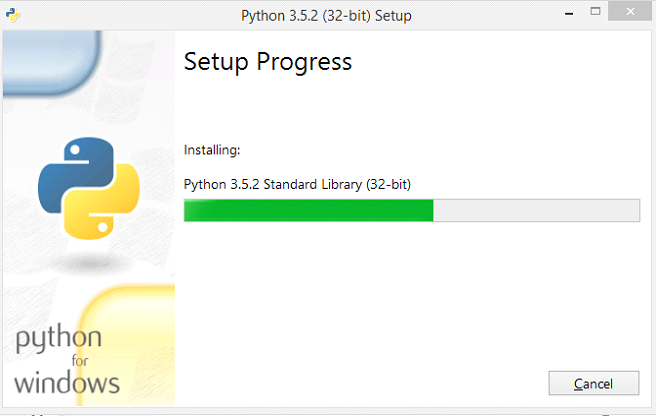656x416 pixels.
Task: Click the green filled part of the progress bar
Action: click(309, 210)
